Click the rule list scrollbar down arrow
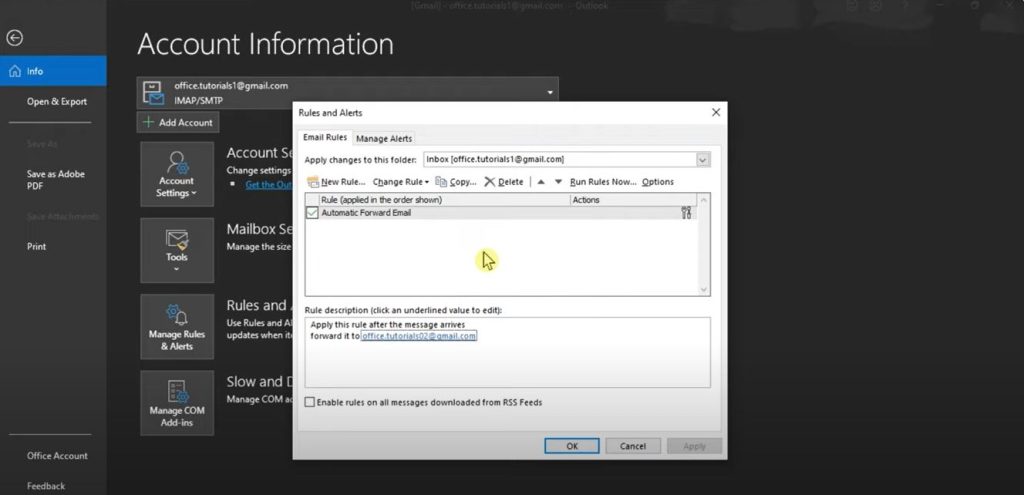This screenshot has width=1024, height=495. click(x=703, y=289)
